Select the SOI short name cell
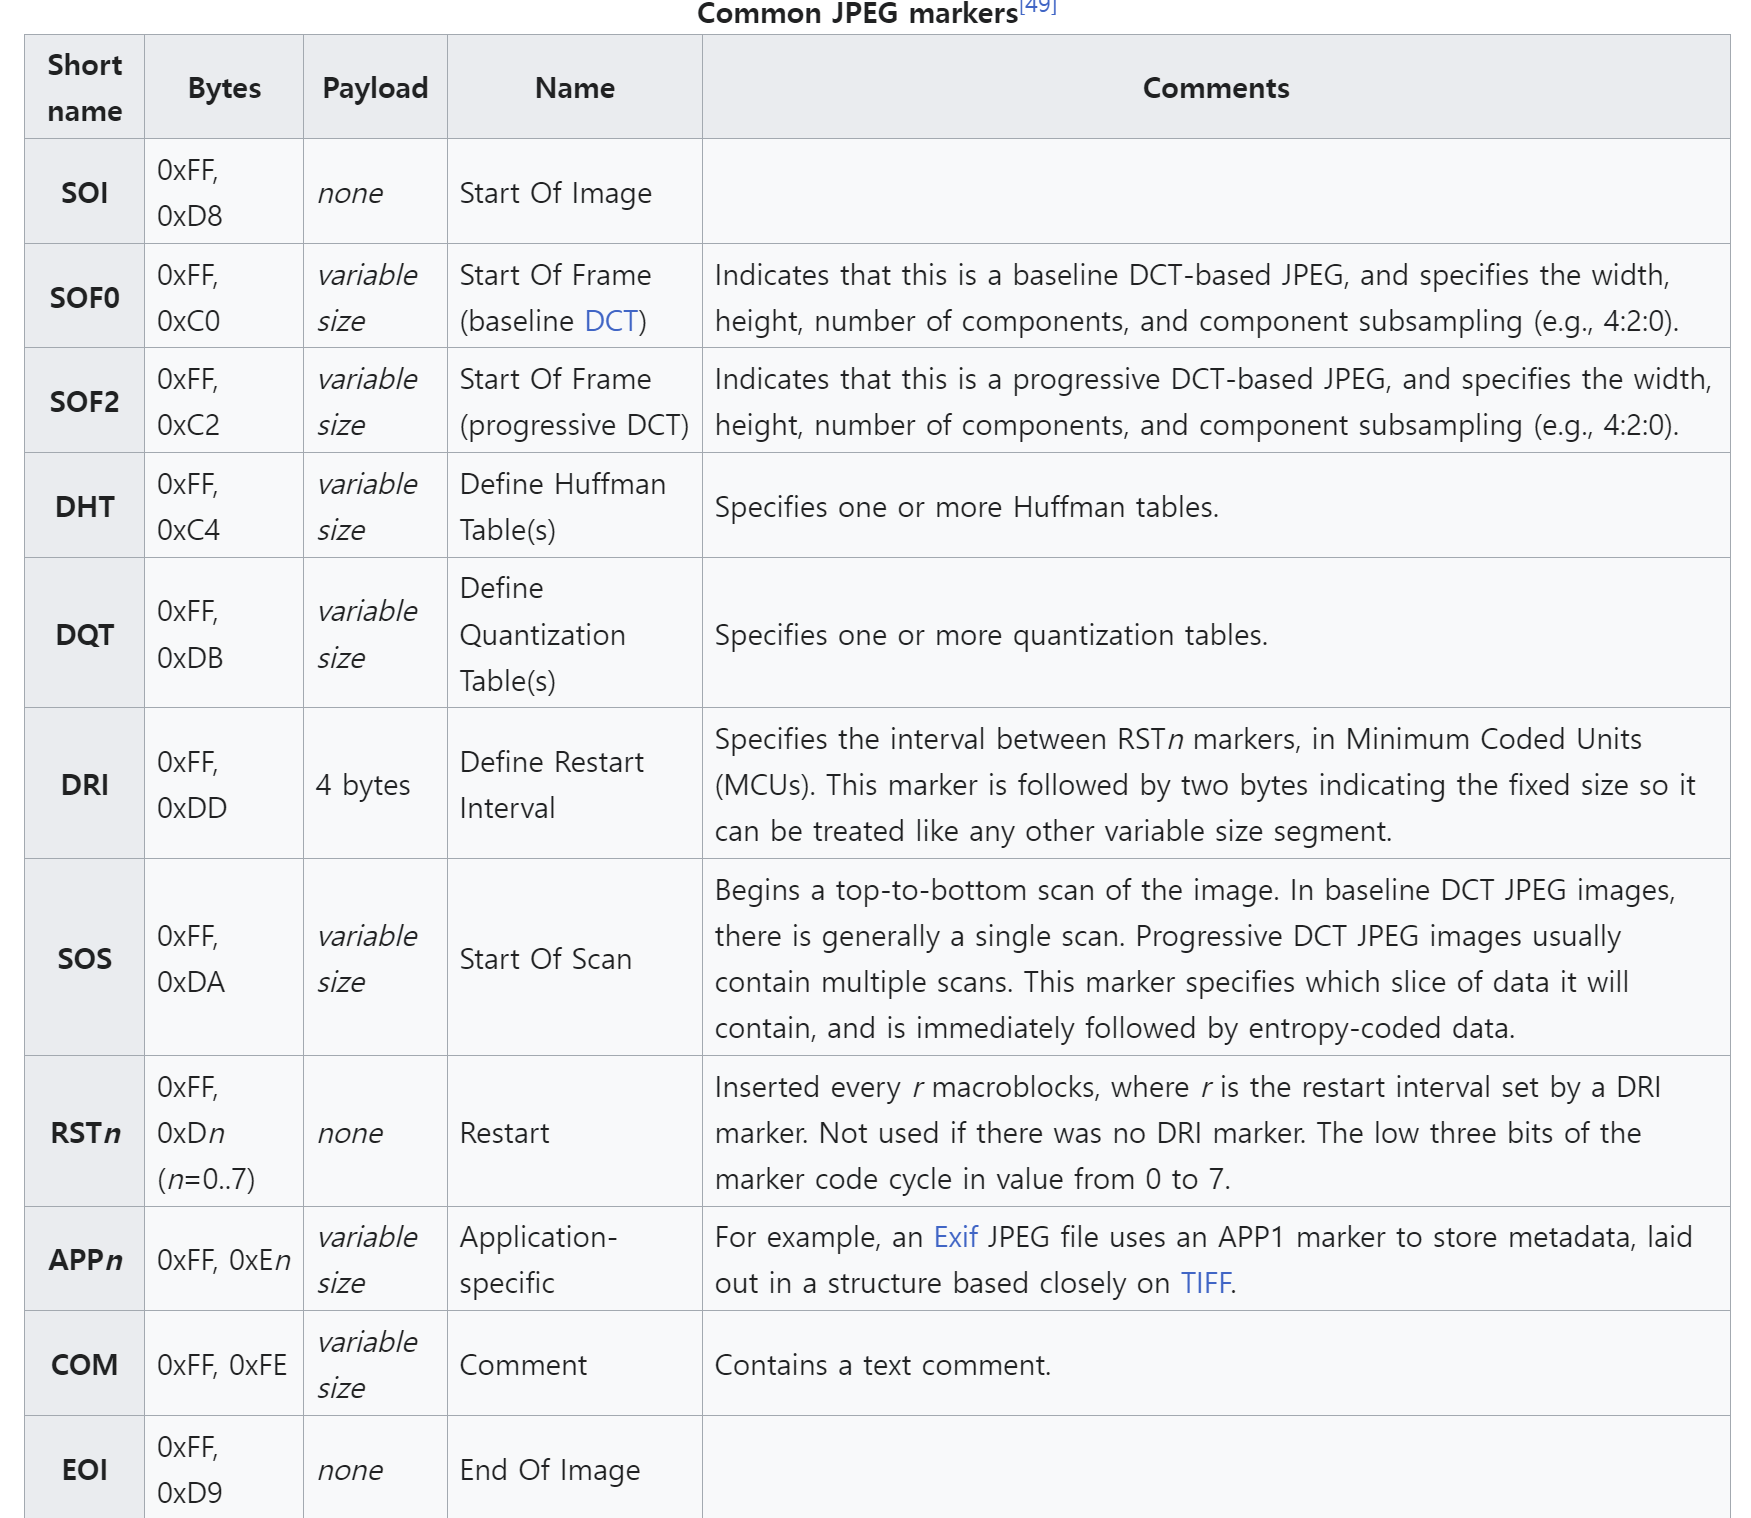Screen dimensions: 1751x1518 click(x=85, y=192)
